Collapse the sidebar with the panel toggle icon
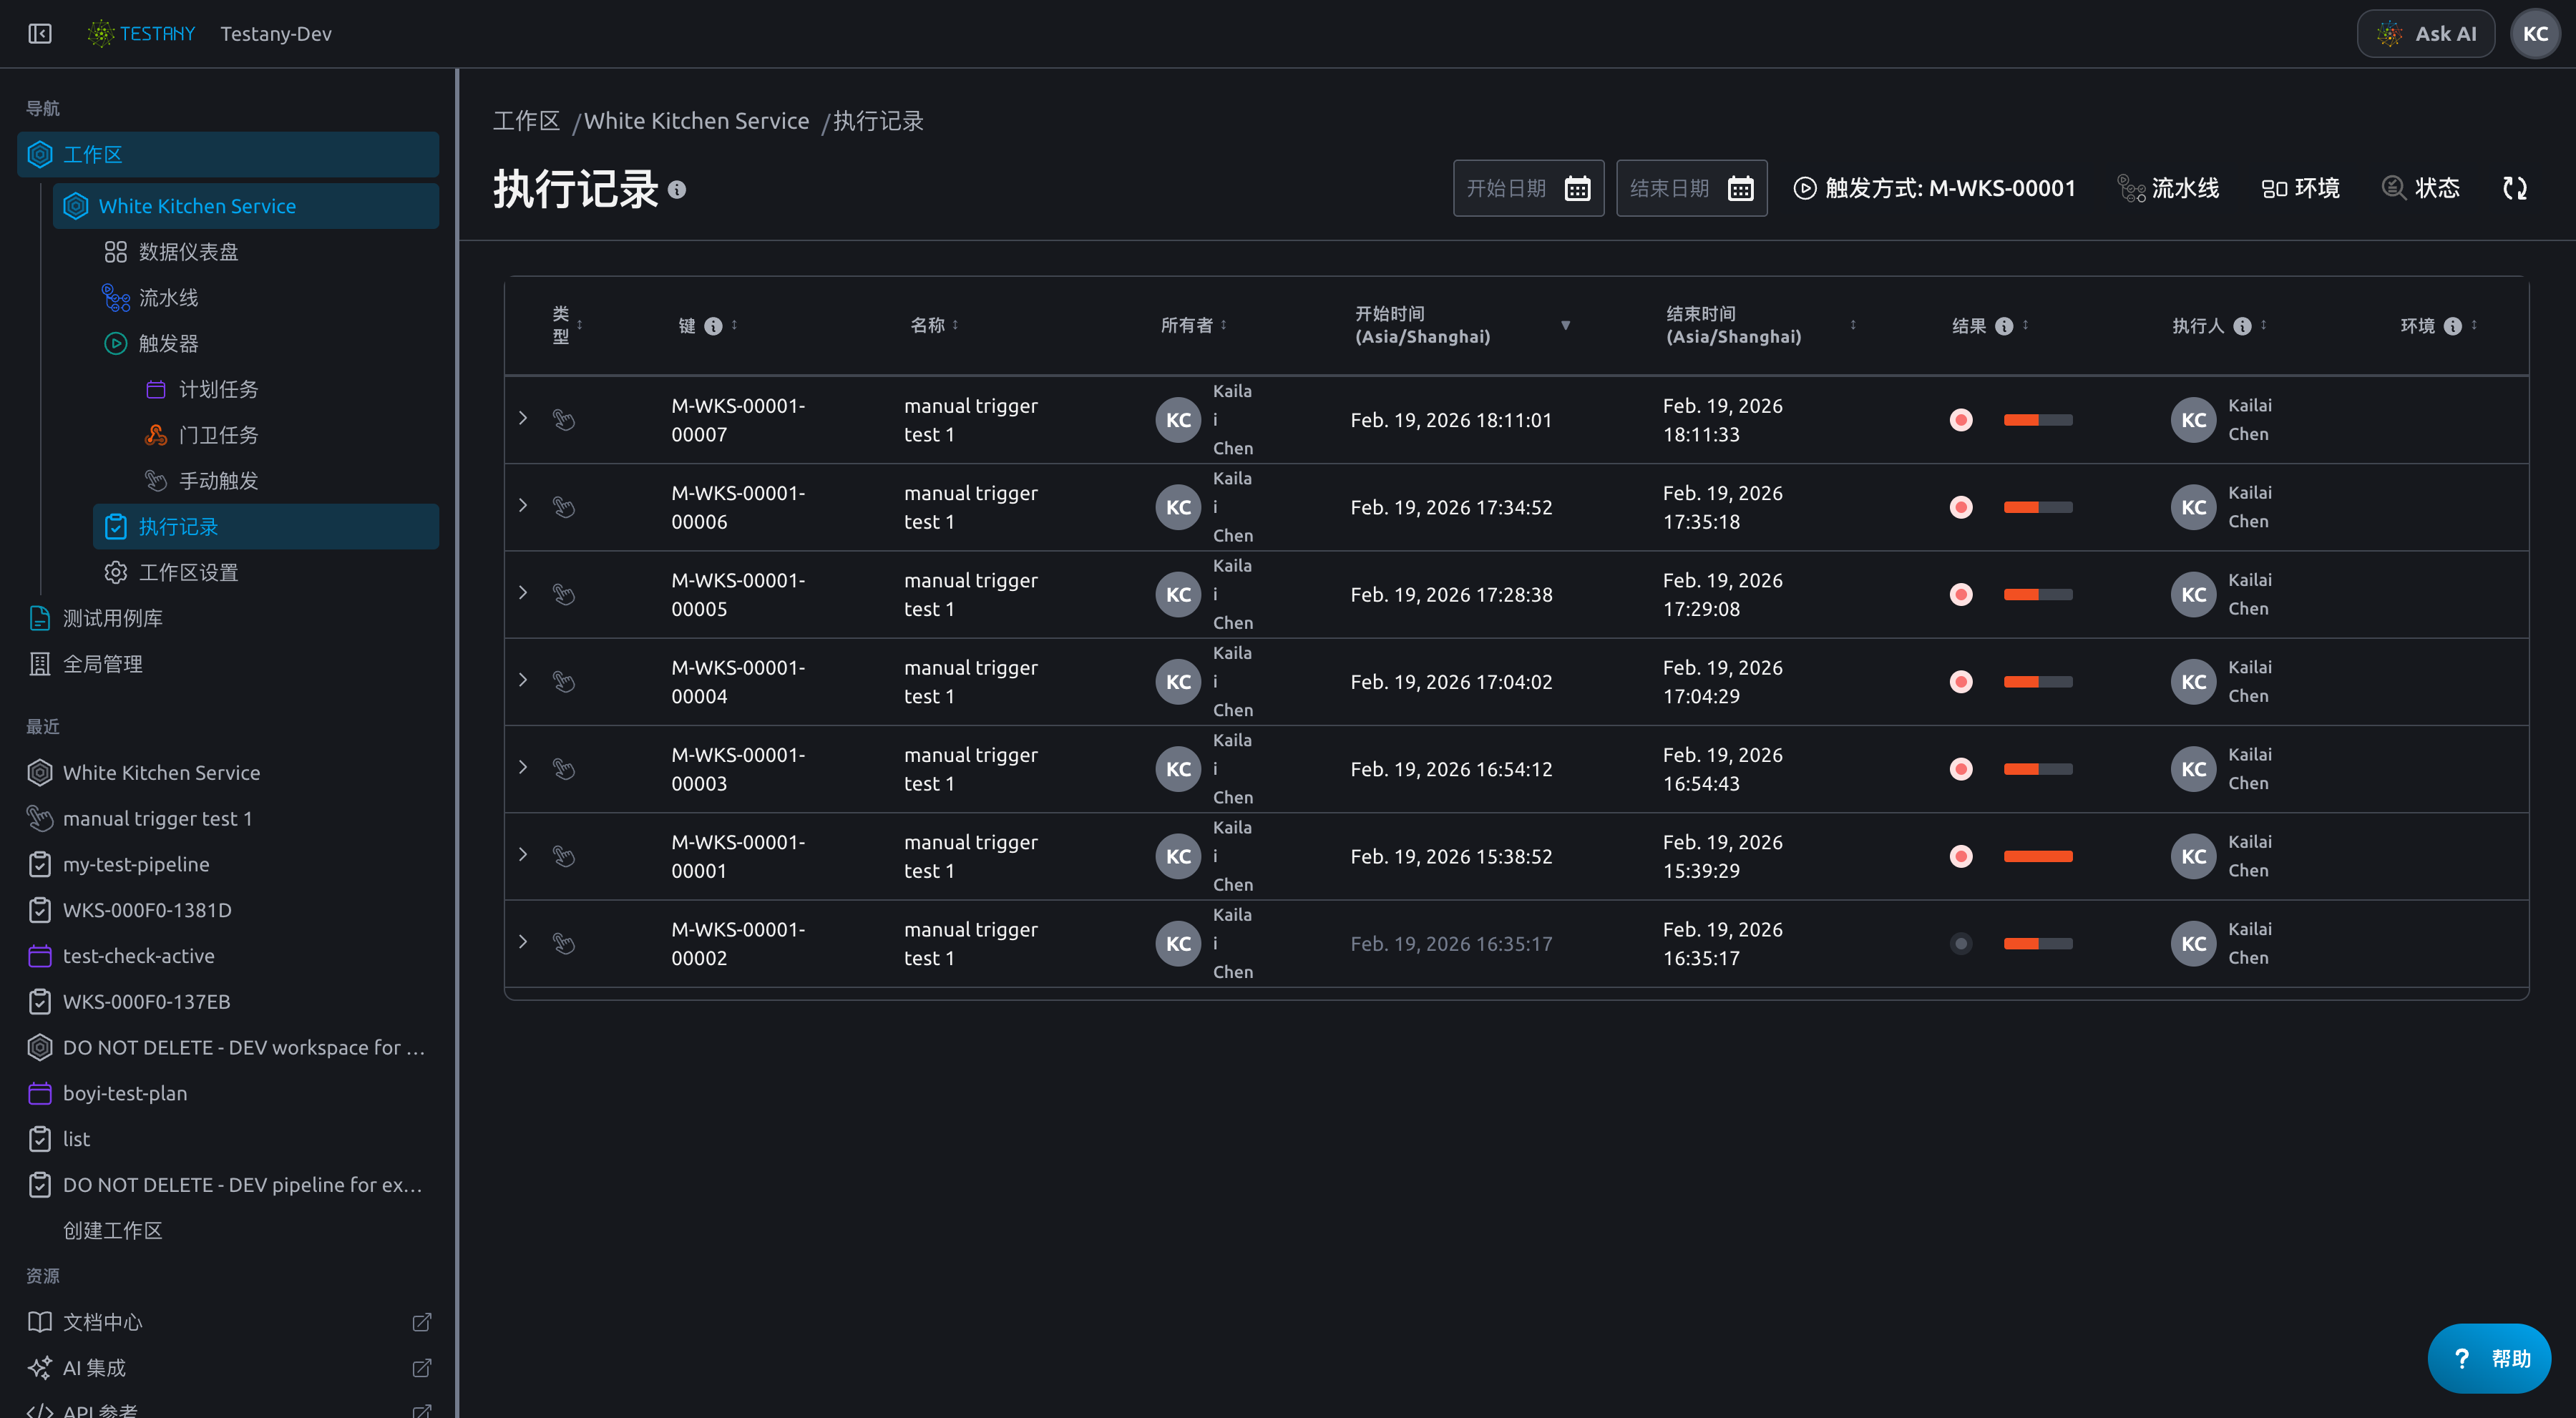Image resolution: width=2576 pixels, height=1418 pixels. (x=40, y=33)
